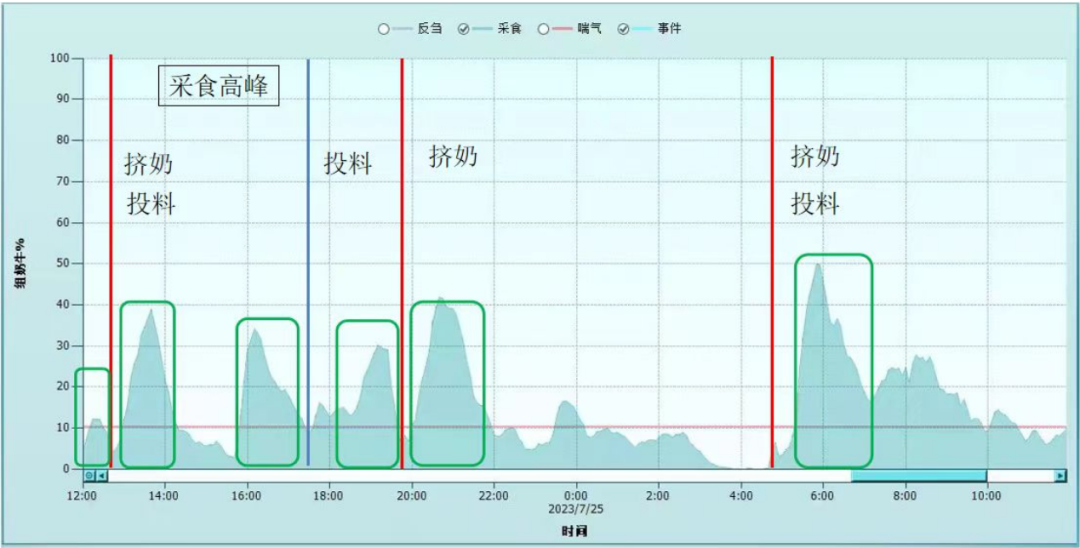
Task: Enable the 喘气 series in the legend
Action: pos(543,29)
